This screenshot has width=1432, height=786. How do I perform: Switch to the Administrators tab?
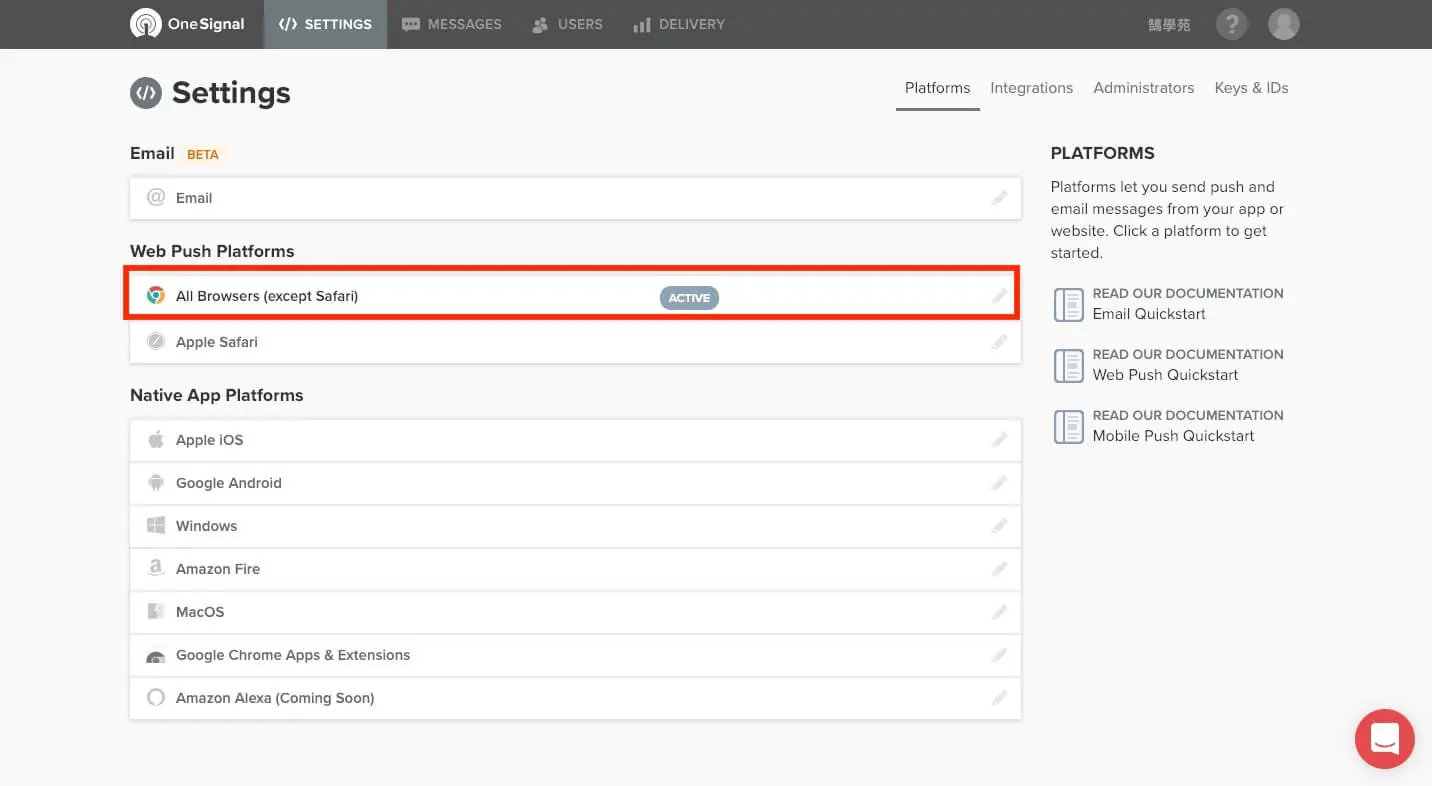[1143, 88]
